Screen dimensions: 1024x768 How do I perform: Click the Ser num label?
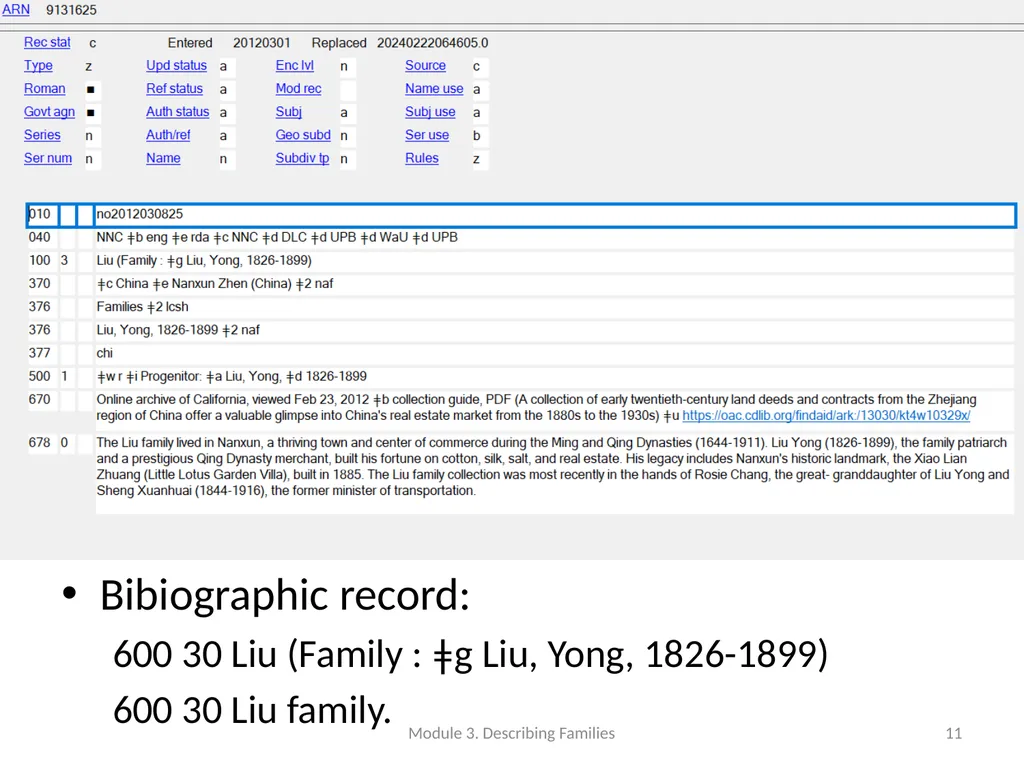pos(48,159)
